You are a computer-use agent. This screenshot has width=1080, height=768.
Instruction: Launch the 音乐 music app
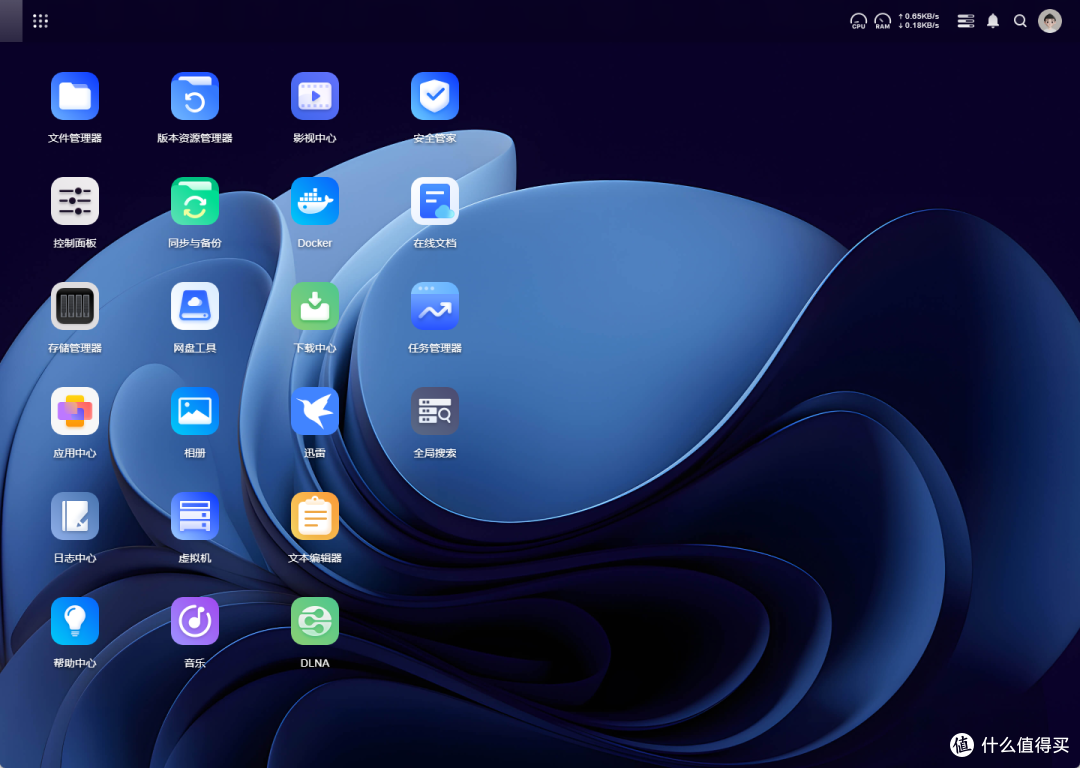click(x=195, y=621)
